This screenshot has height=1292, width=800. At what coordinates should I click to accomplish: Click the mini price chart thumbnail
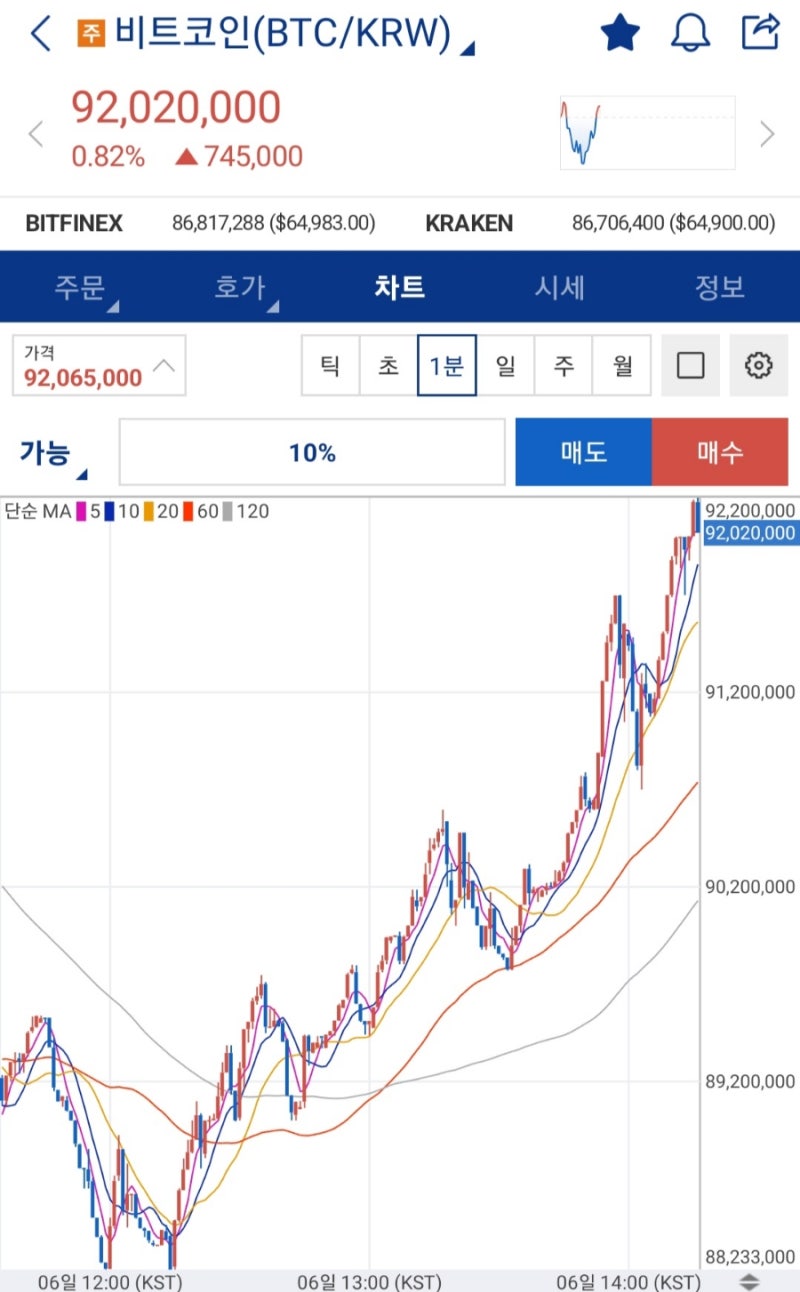(646, 131)
